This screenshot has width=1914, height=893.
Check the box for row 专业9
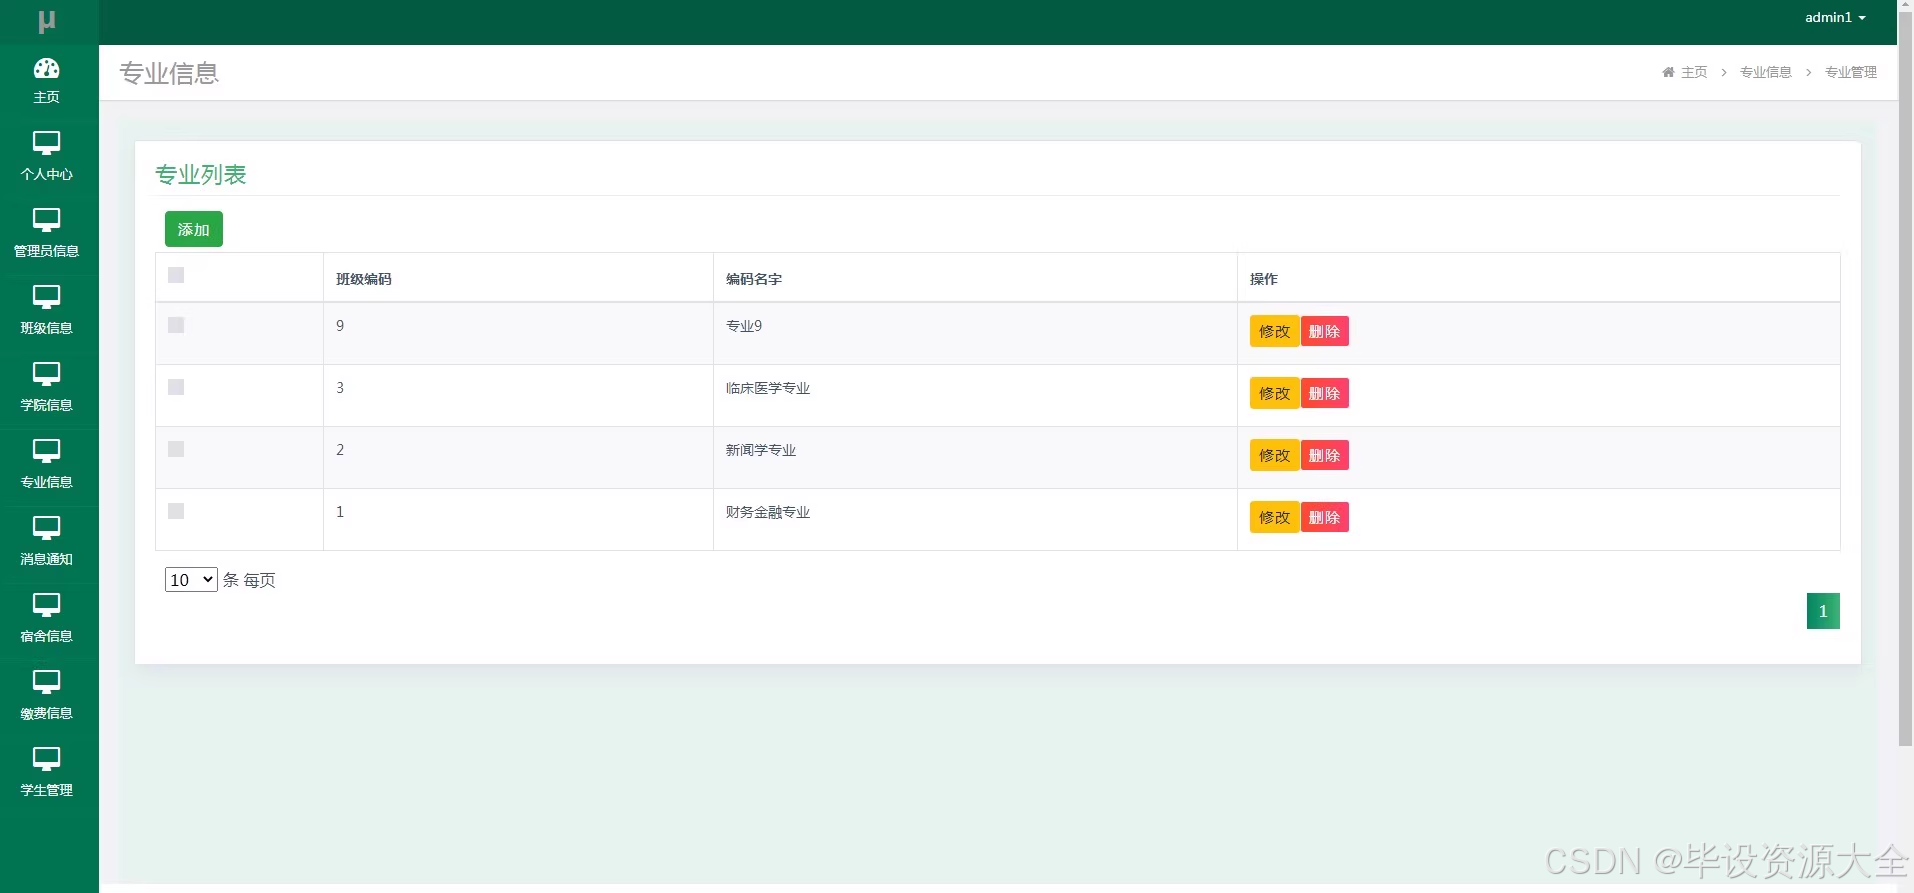click(x=176, y=325)
